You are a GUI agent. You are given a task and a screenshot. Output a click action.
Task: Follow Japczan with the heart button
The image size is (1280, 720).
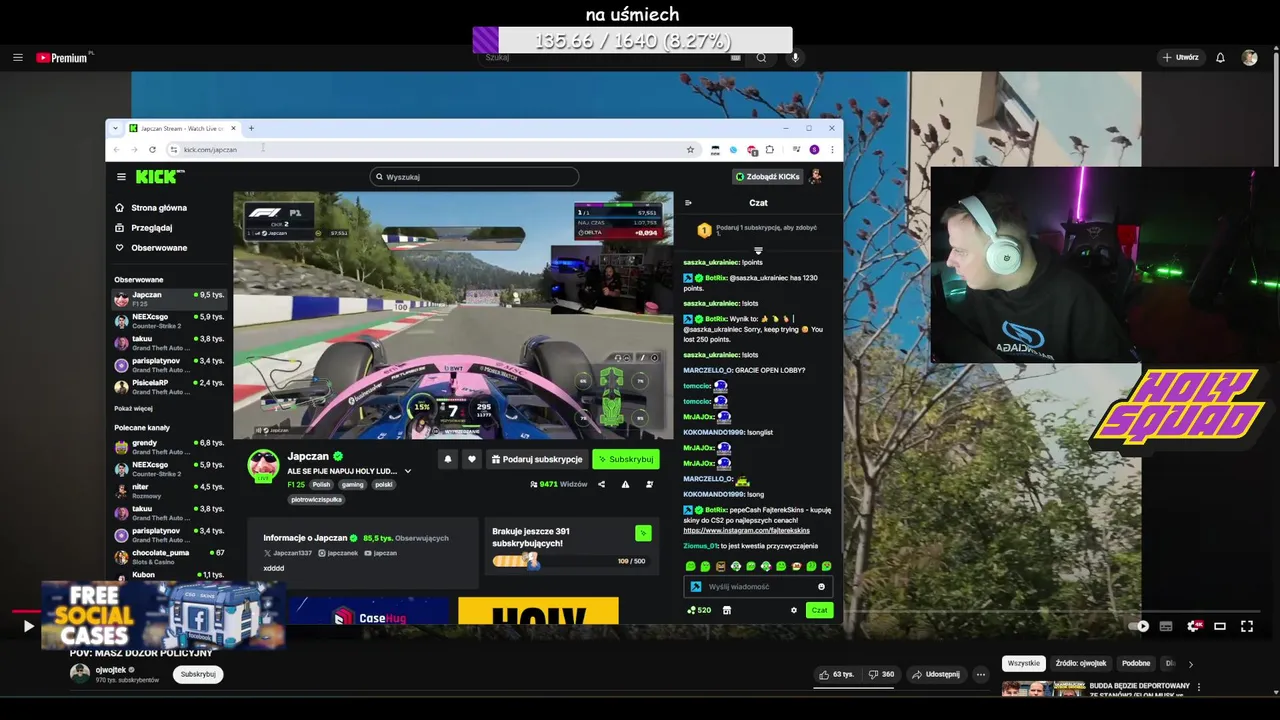click(472, 459)
